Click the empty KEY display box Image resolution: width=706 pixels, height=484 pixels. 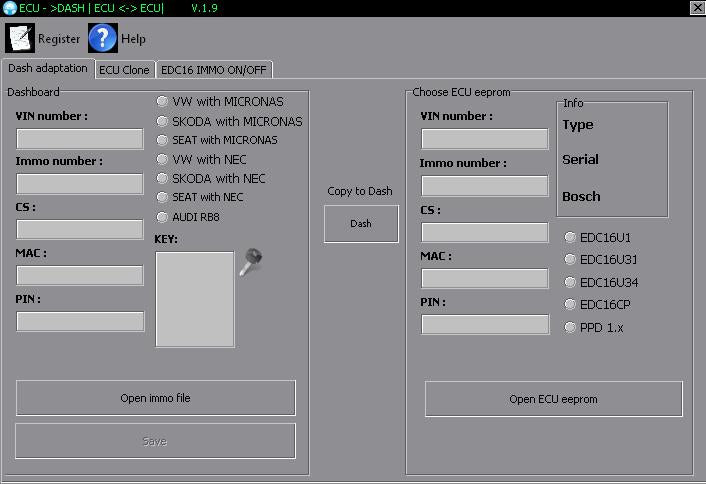tap(195, 299)
